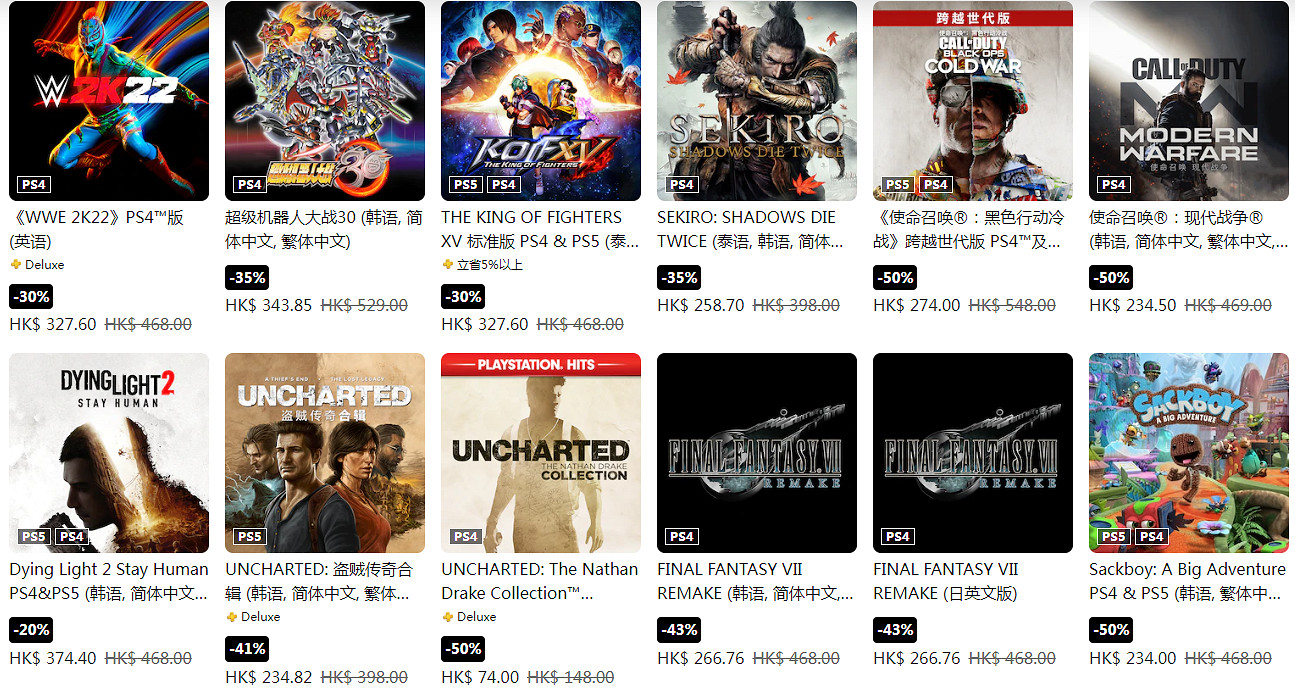Click Deluxe icon under Nathan Drake Collection
The image size is (1295, 692).
(447, 617)
